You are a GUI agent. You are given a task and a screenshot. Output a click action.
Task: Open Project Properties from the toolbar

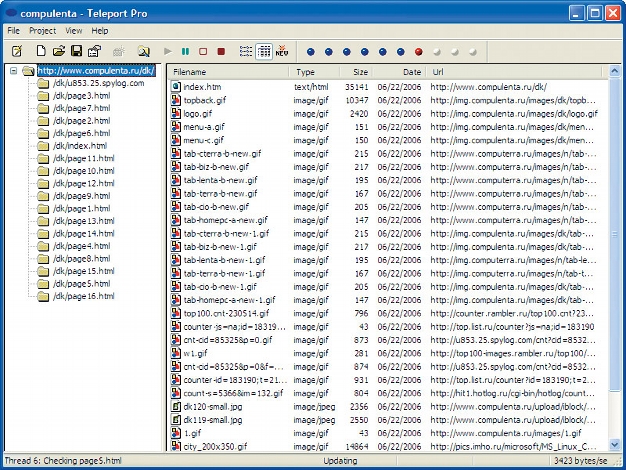point(94,50)
